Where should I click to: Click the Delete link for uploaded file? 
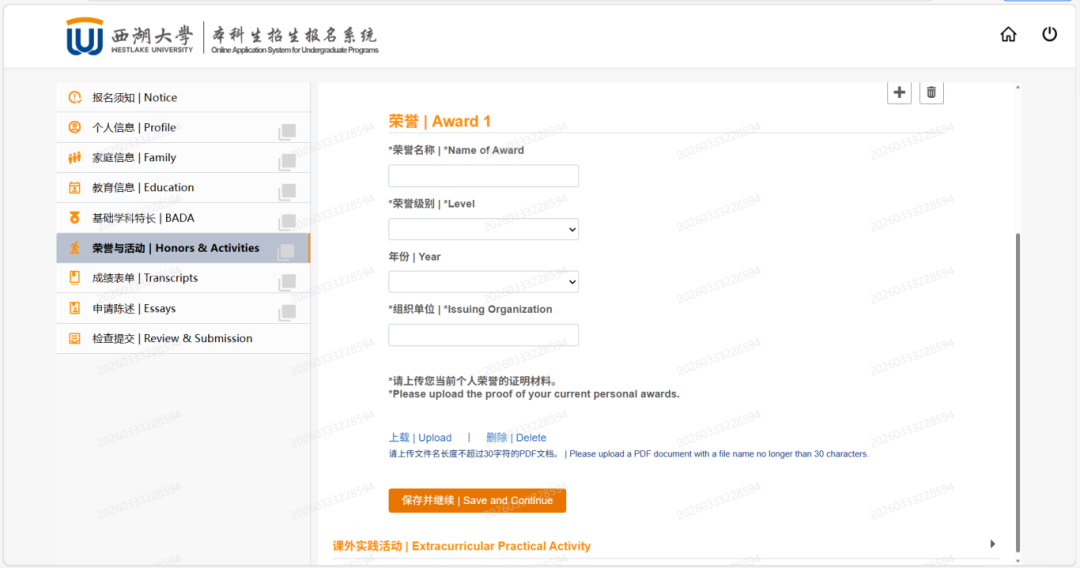pos(516,438)
